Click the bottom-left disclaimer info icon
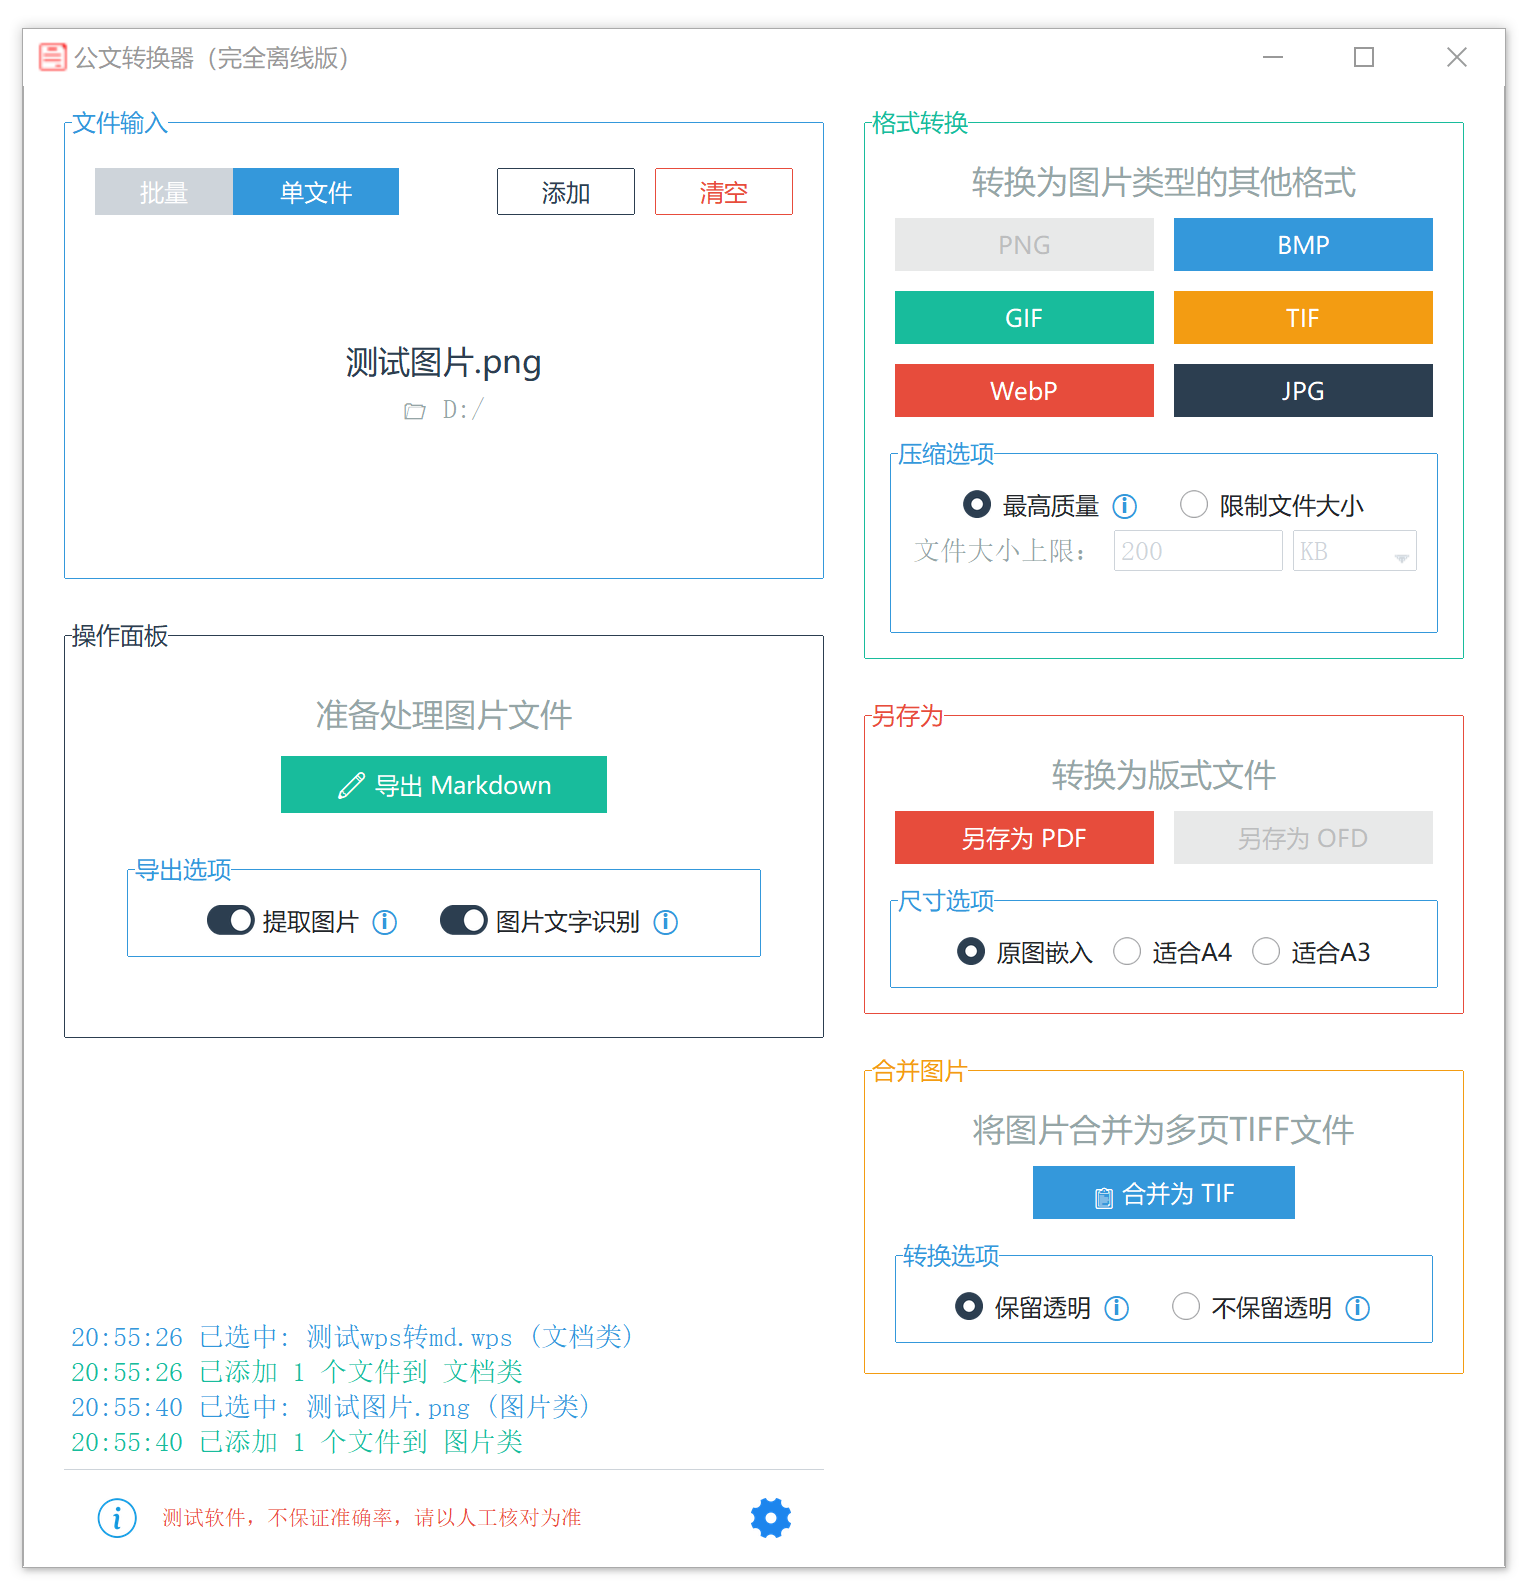1526x1590 pixels. click(x=117, y=1518)
